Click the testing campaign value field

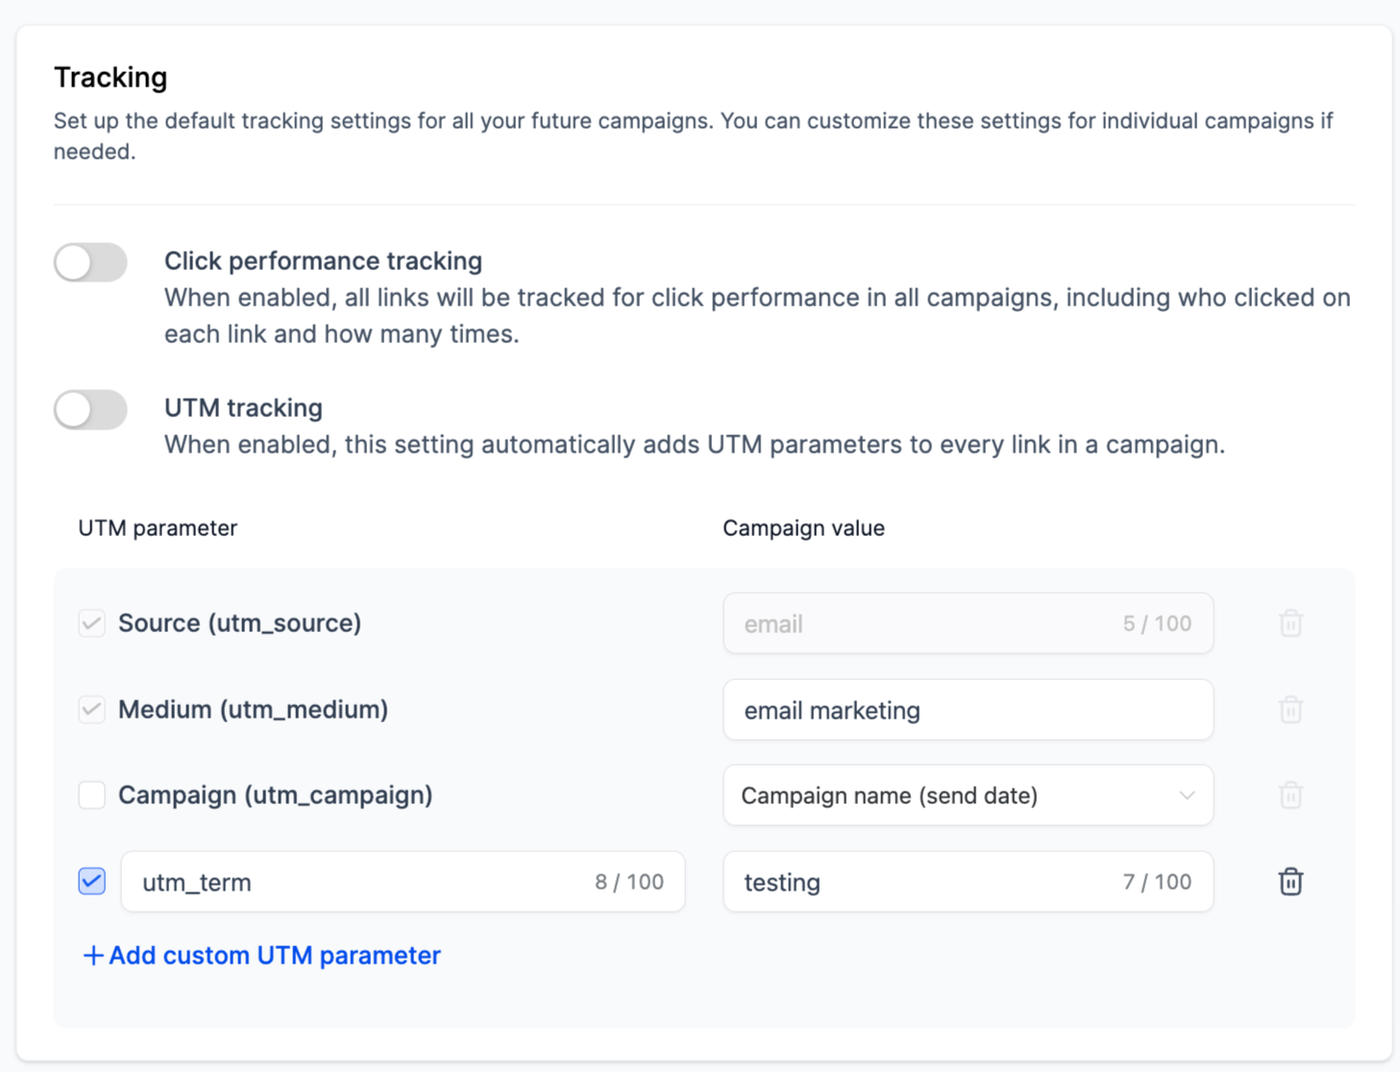pos(920,882)
